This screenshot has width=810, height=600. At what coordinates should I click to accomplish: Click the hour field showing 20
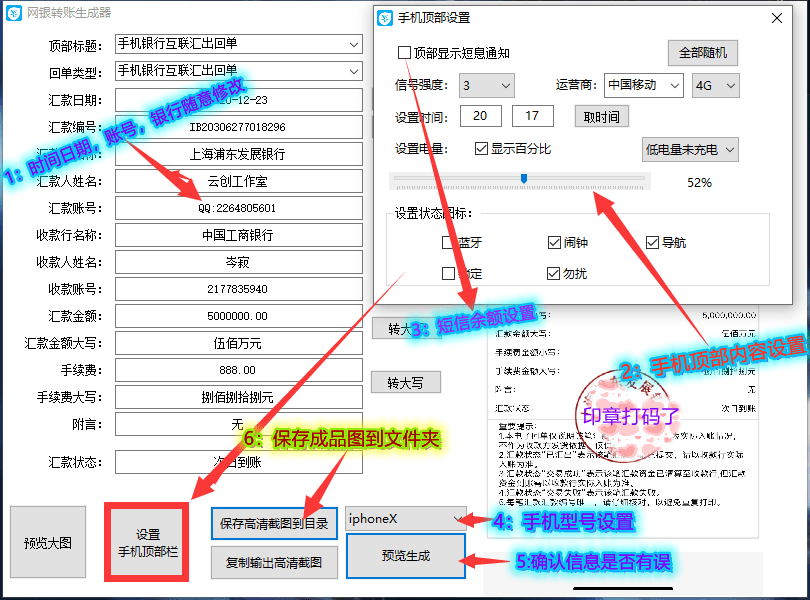[480, 116]
